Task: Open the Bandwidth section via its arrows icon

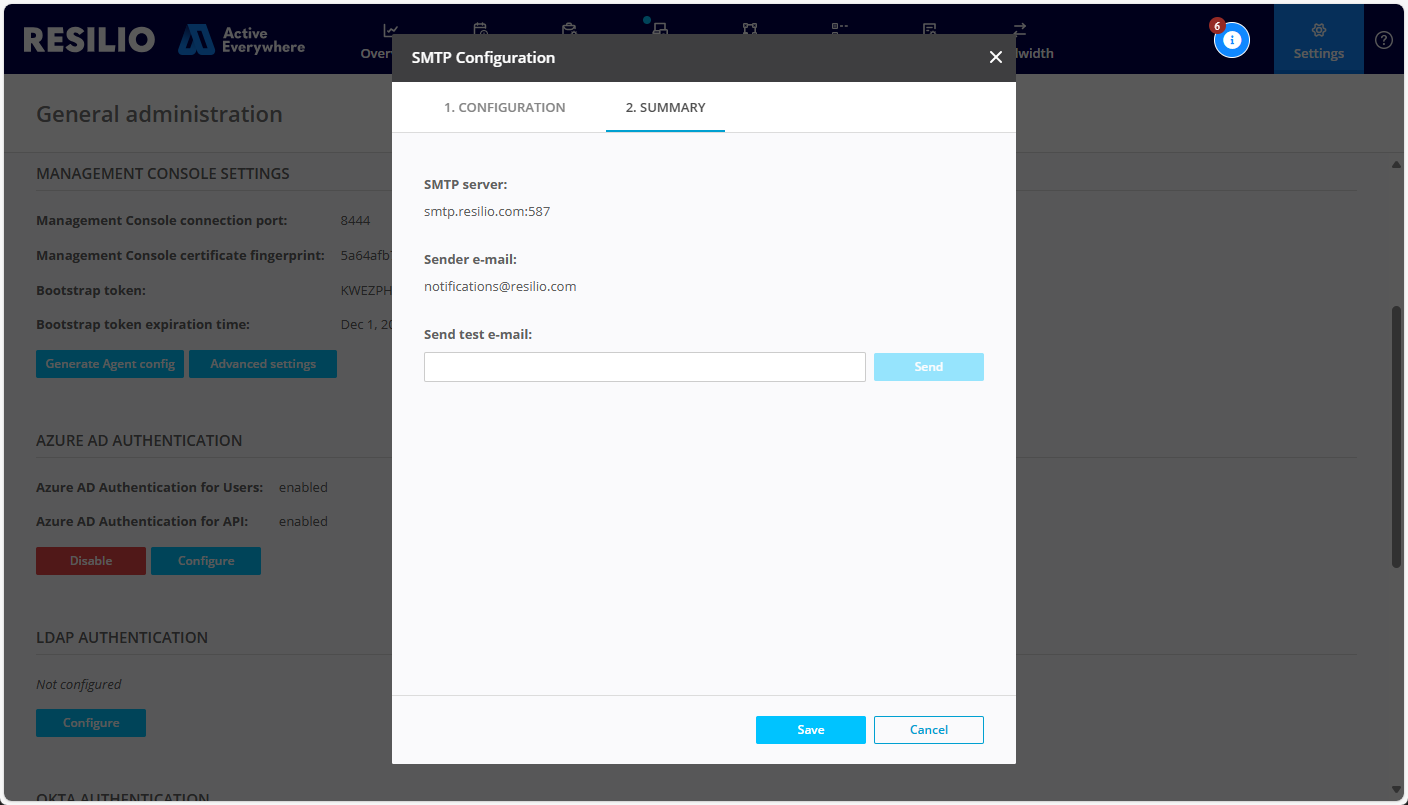Action: [x=1022, y=31]
